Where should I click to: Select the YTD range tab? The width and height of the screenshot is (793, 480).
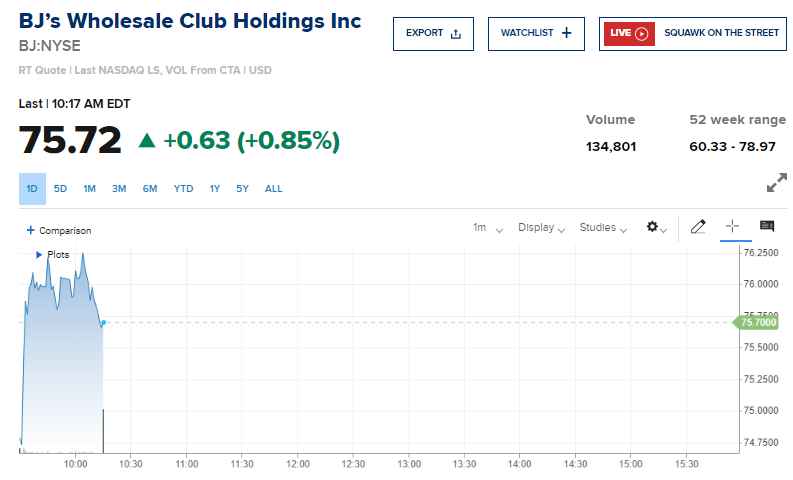(183, 189)
